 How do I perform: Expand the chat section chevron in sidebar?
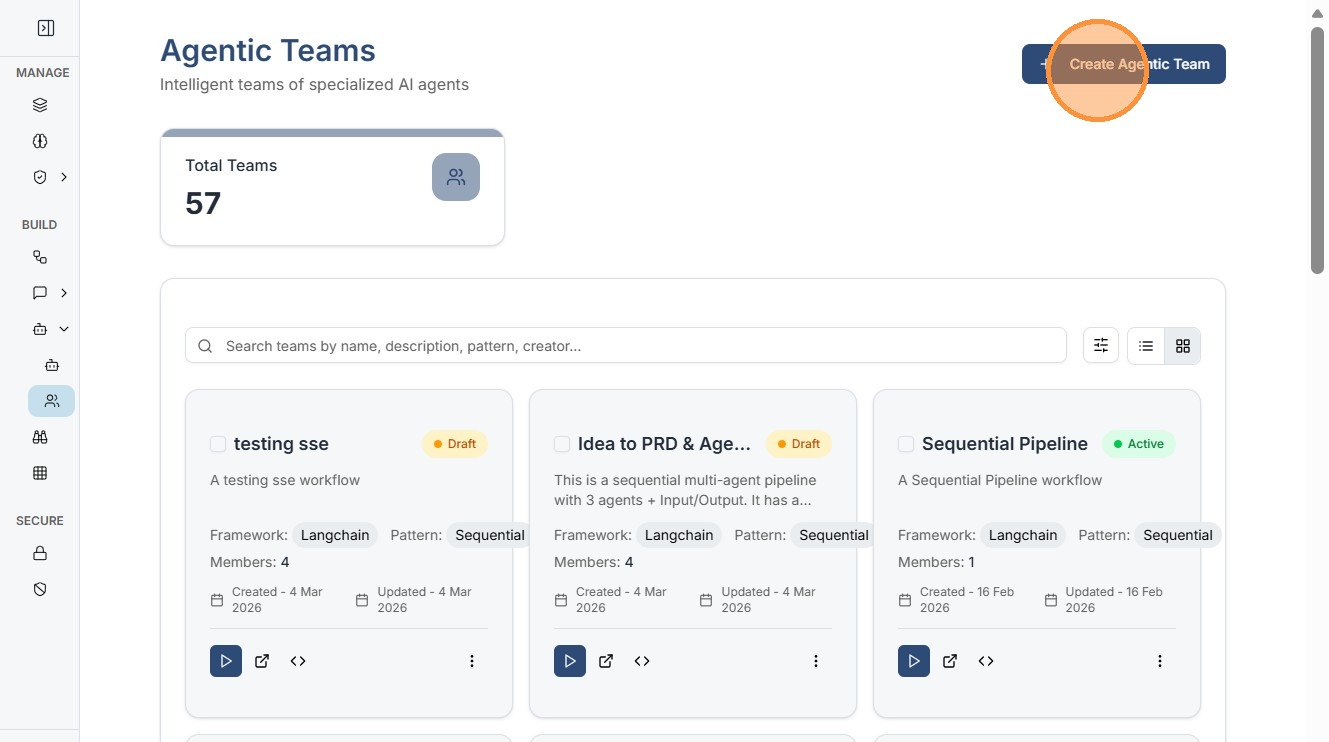(x=64, y=293)
